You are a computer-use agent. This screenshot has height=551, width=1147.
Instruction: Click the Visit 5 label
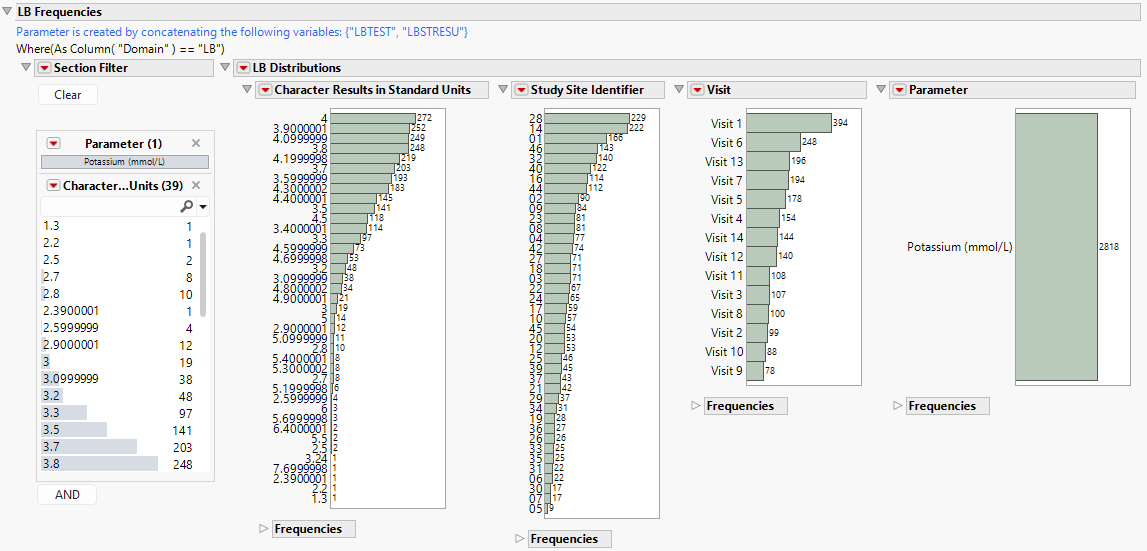click(x=727, y=199)
